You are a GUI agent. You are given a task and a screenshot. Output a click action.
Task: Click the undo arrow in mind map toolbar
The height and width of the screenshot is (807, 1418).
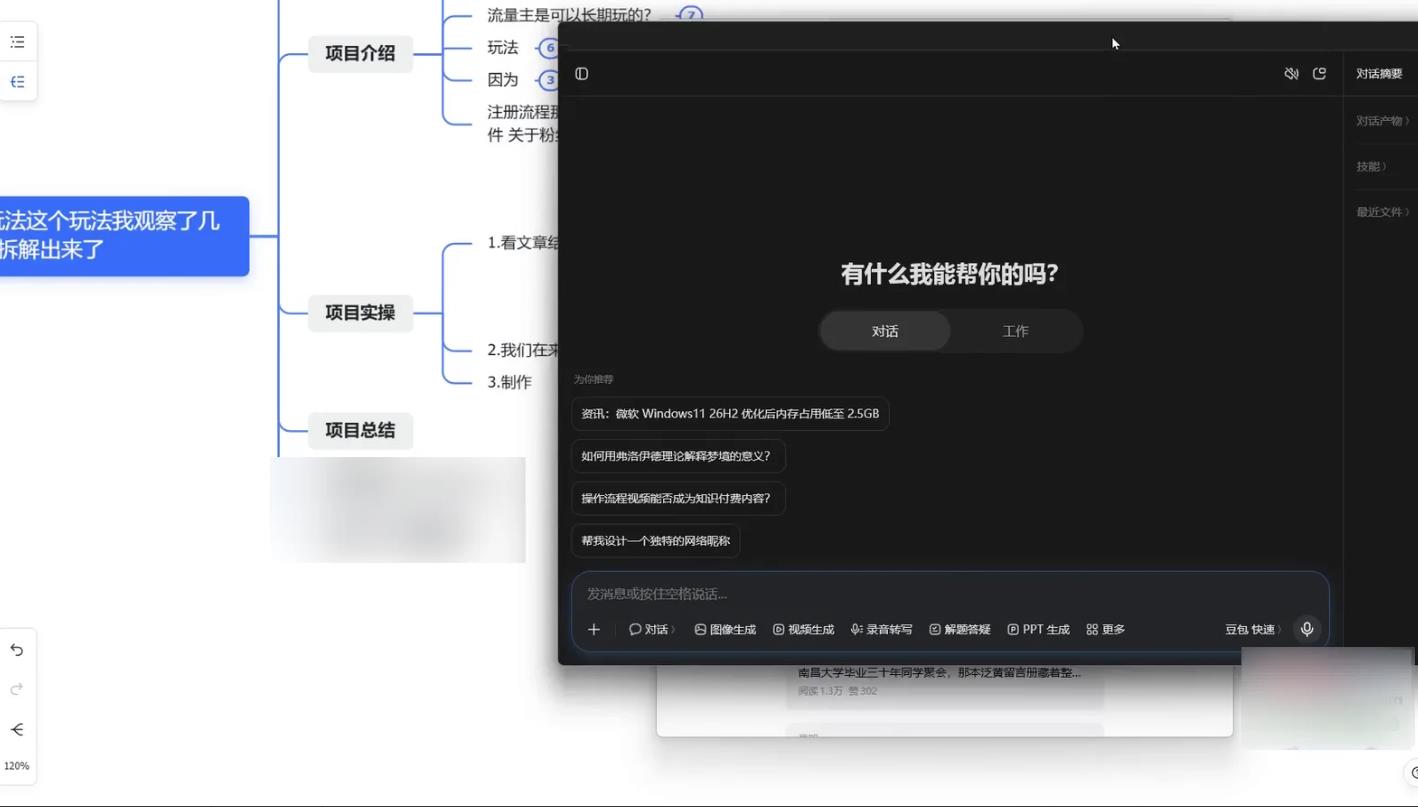coord(17,650)
